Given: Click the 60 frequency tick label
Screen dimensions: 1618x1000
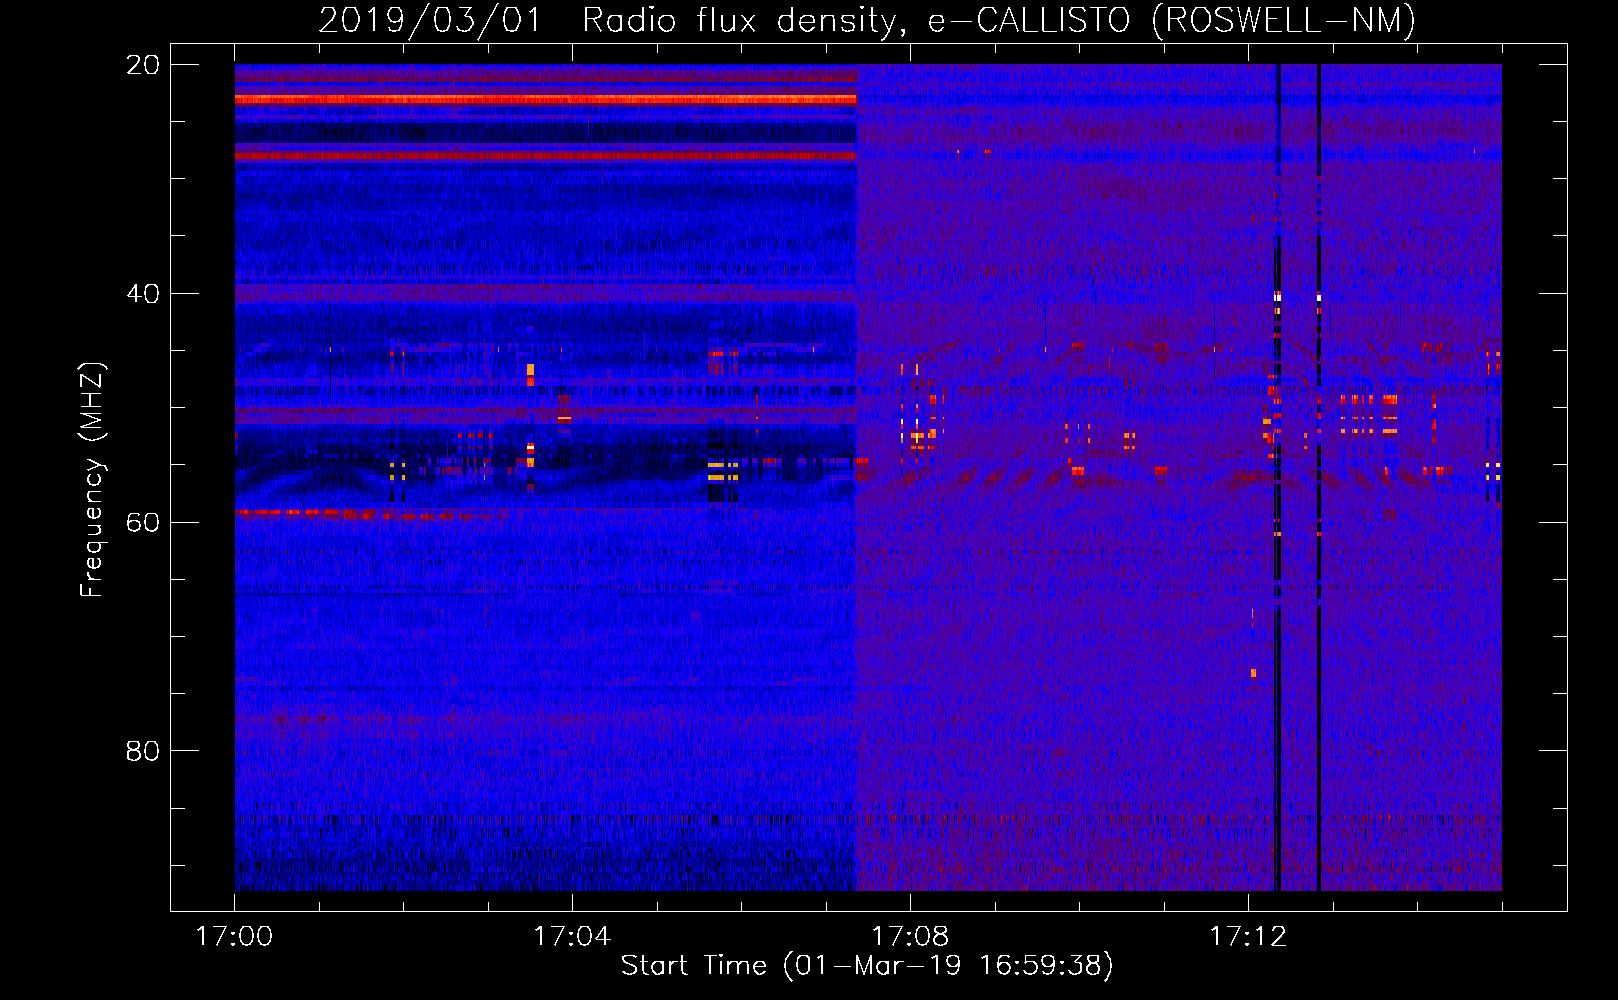Looking at the screenshot, I should [143, 522].
